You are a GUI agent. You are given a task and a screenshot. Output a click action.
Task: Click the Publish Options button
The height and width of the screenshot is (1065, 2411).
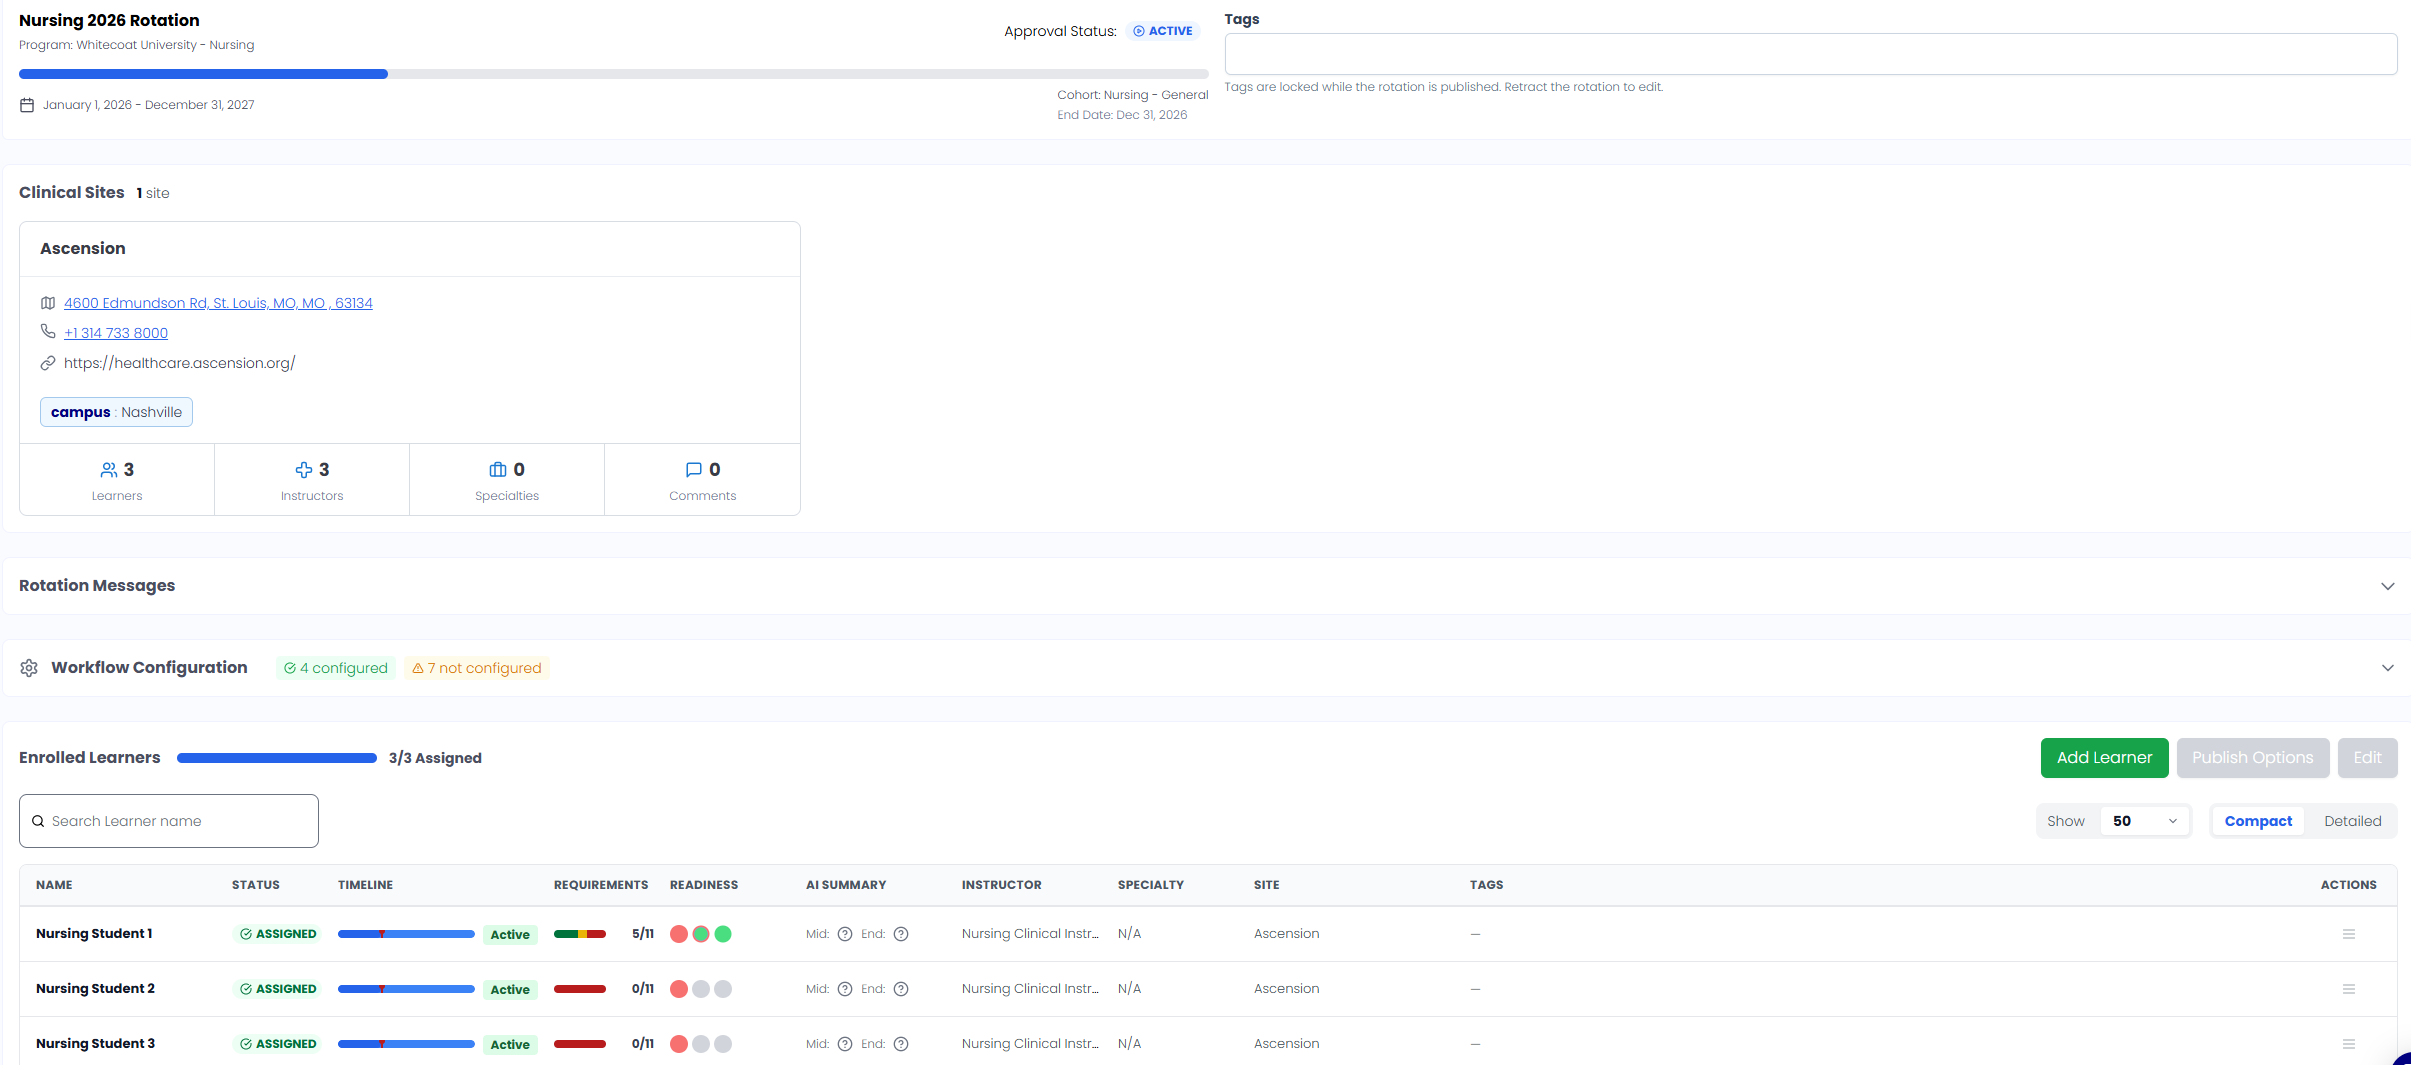point(2253,758)
